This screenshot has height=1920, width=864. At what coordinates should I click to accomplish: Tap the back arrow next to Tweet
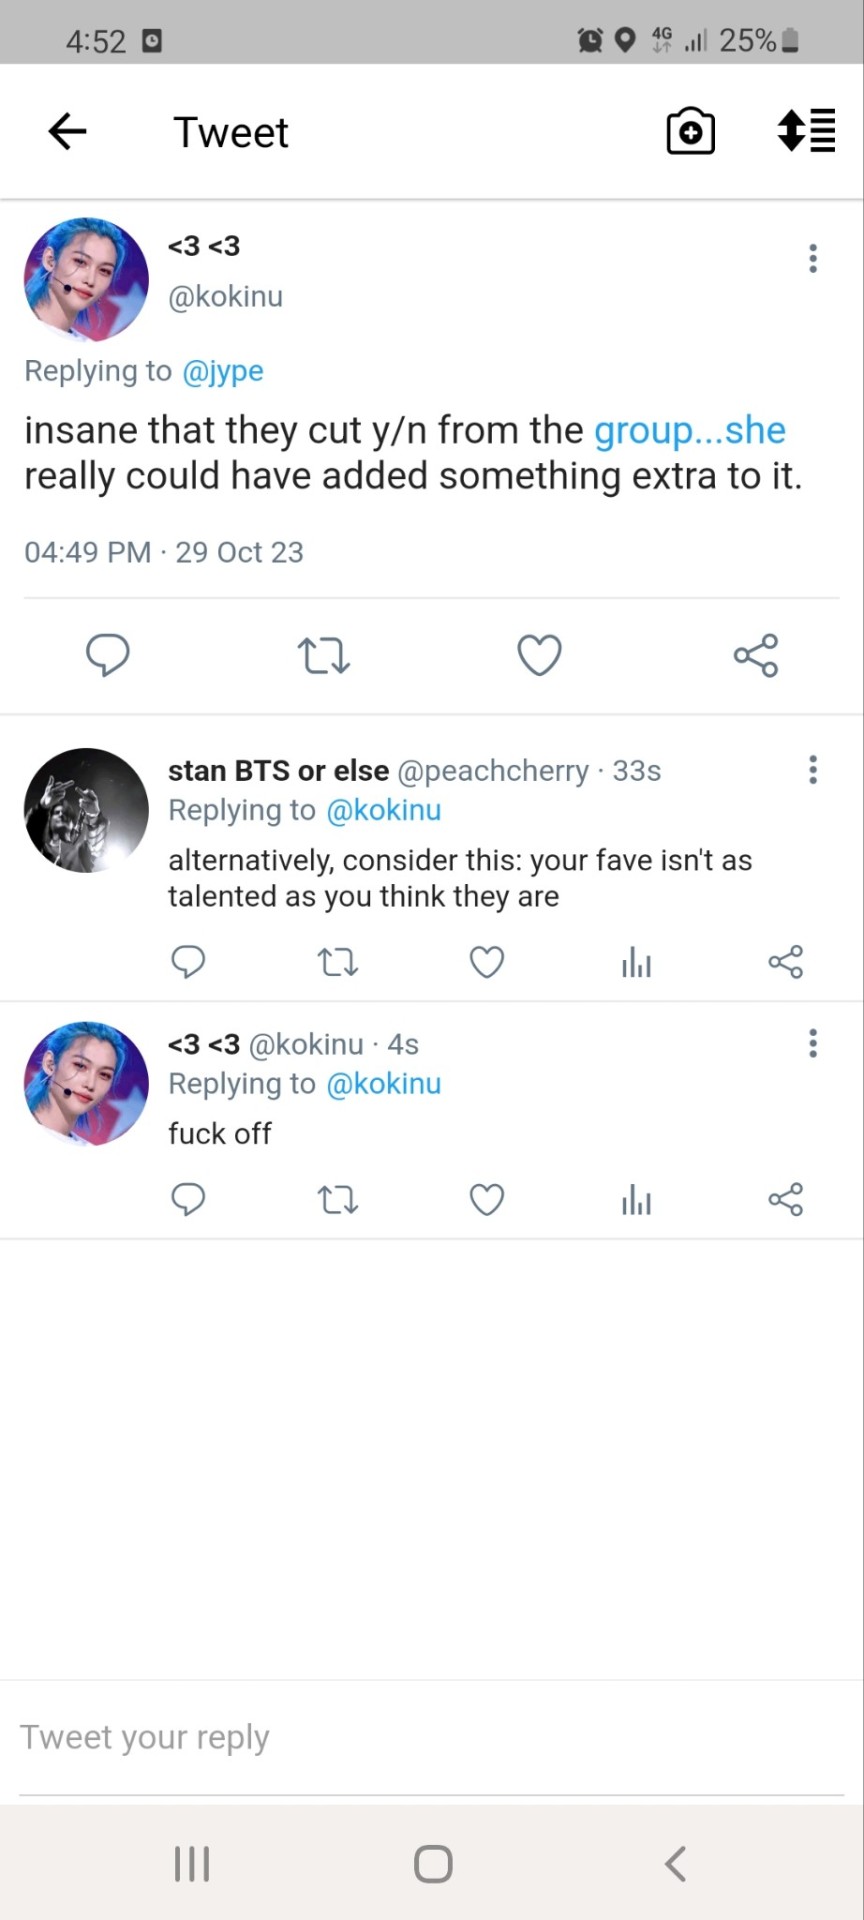pyautogui.click(x=67, y=131)
